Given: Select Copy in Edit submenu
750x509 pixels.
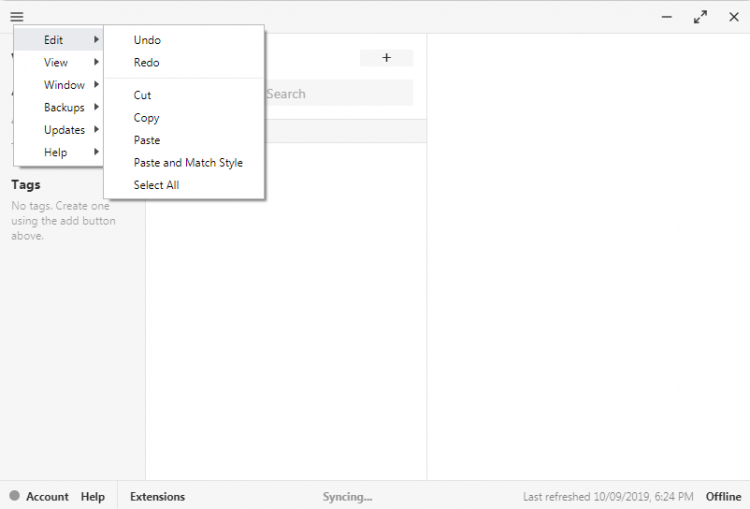Looking at the screenshot, I should 184,118.
